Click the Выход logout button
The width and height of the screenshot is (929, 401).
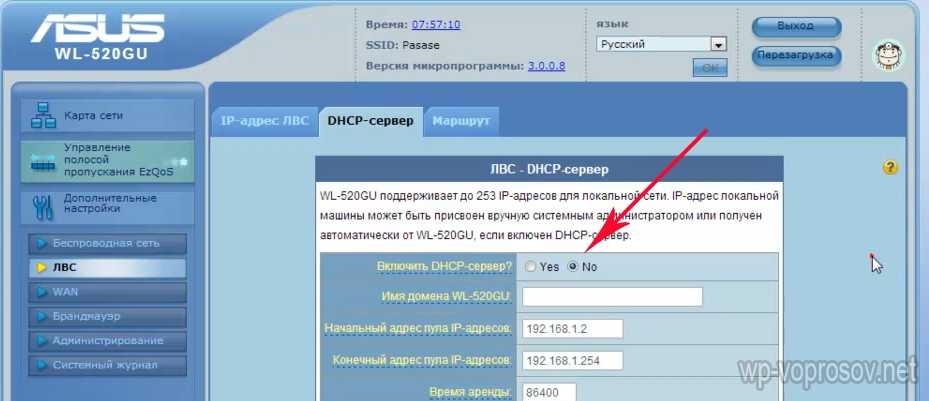(x=796, y=26)
